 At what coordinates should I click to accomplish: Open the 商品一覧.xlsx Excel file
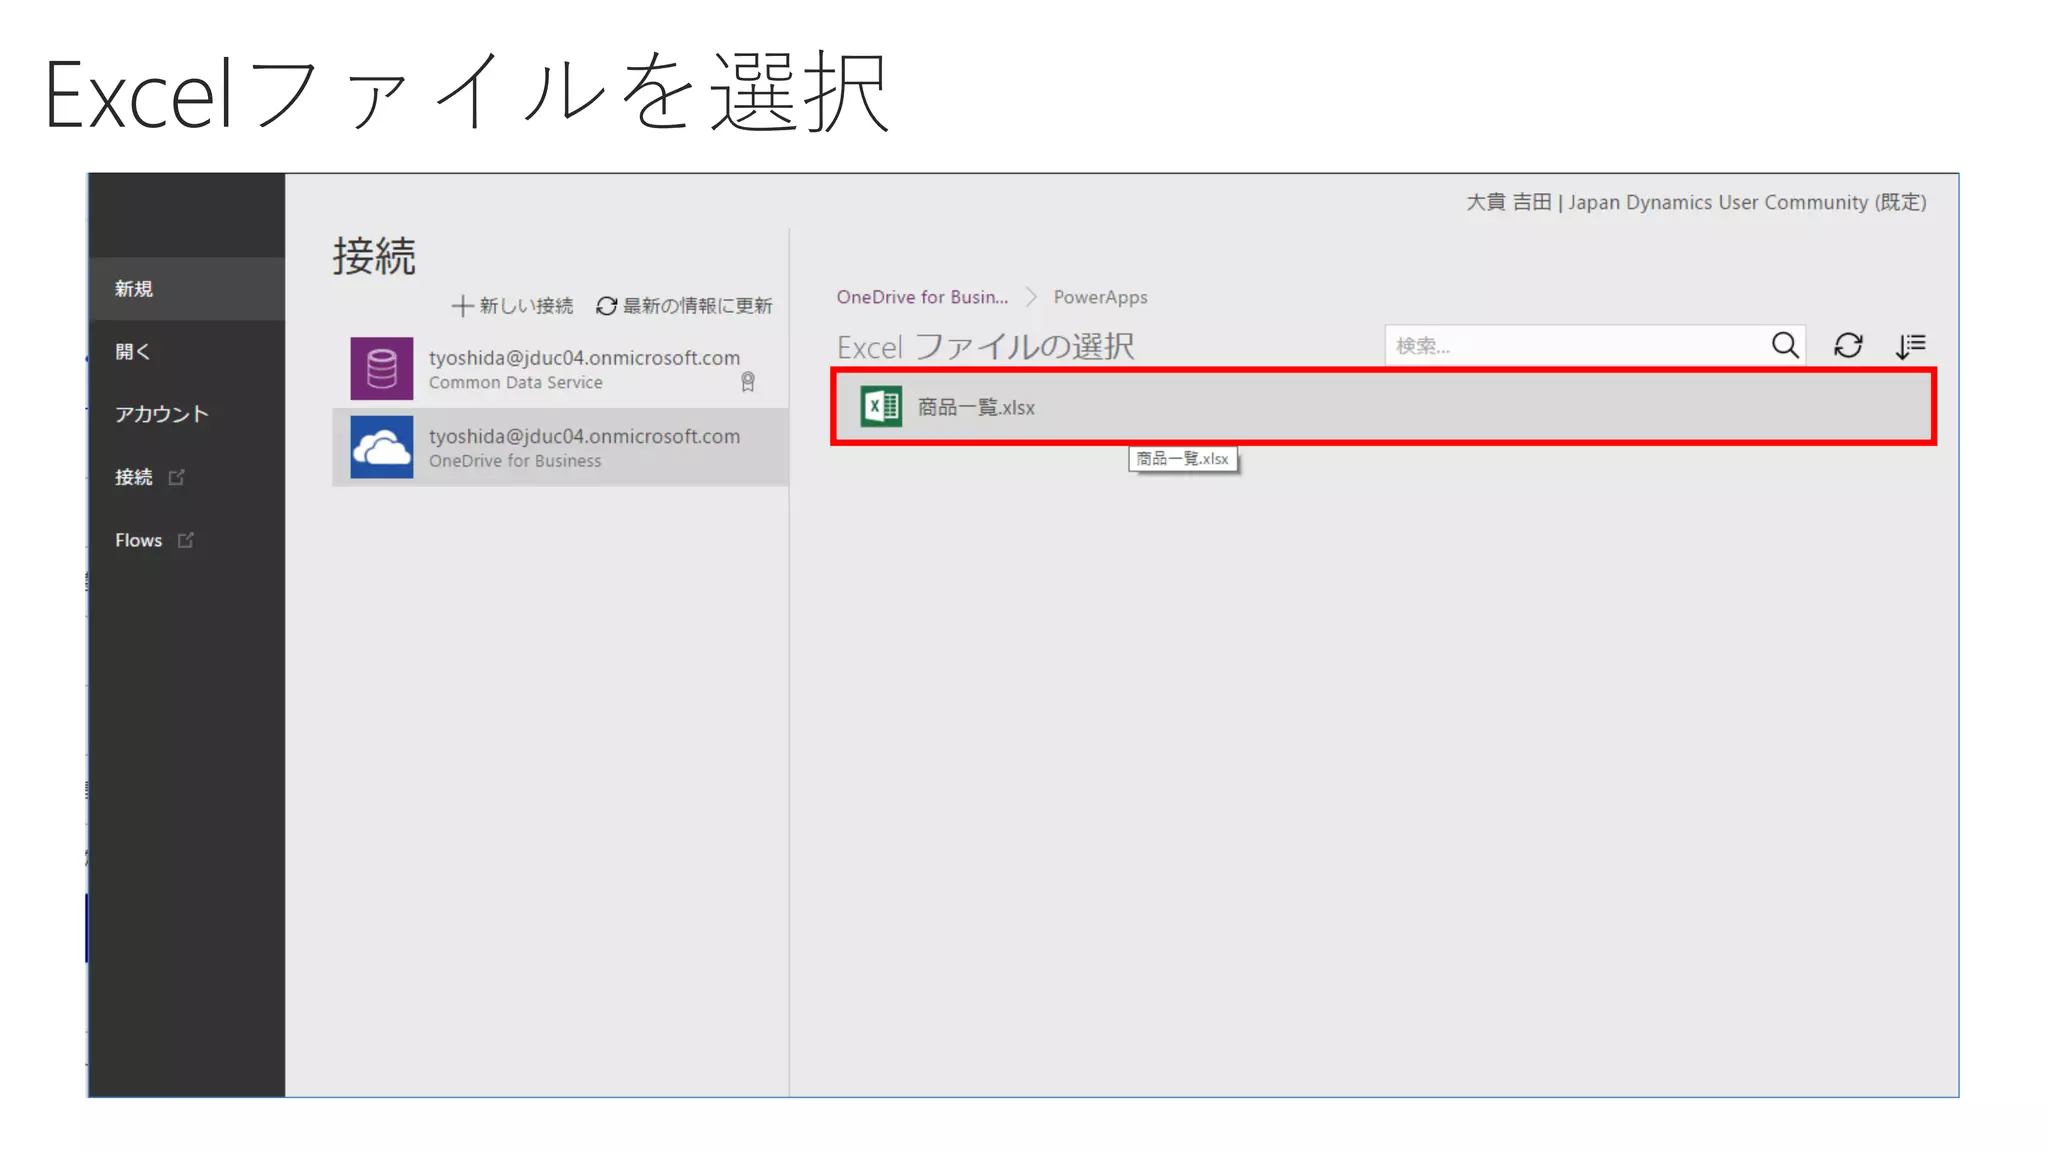[x=1383, y=406]
